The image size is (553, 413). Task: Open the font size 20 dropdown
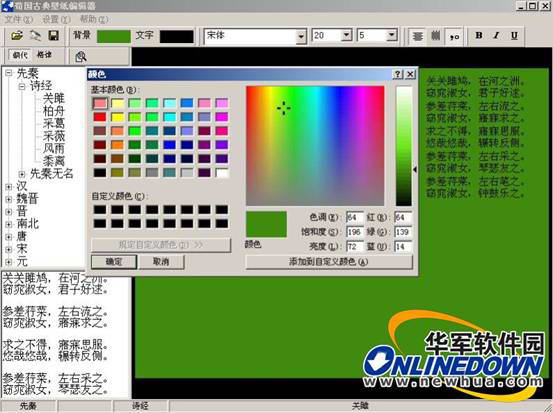(x=347, y=35)
